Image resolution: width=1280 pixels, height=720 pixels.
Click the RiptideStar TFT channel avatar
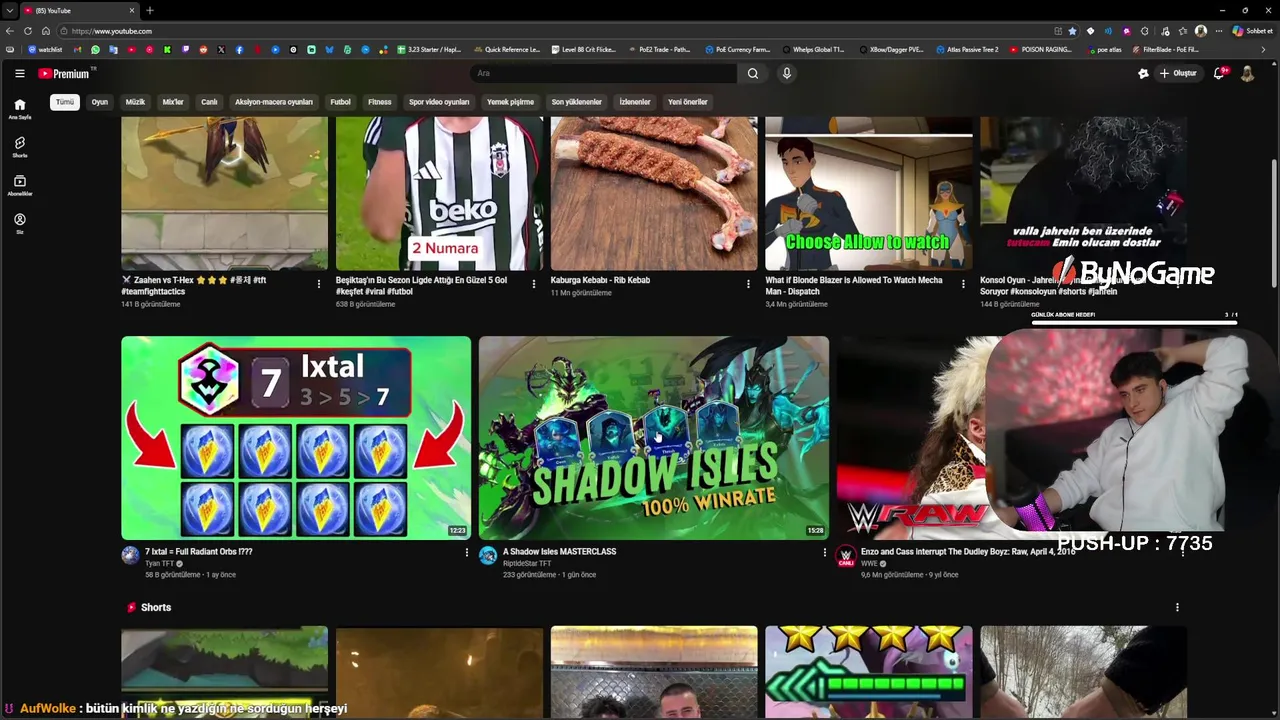click(x=488, y=556)
